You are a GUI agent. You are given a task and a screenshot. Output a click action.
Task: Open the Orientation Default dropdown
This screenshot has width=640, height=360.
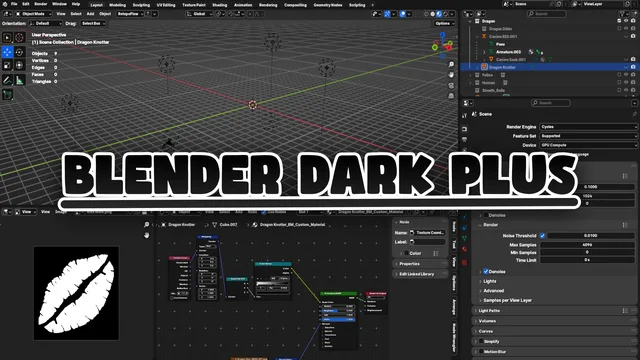tap(45, 23)
